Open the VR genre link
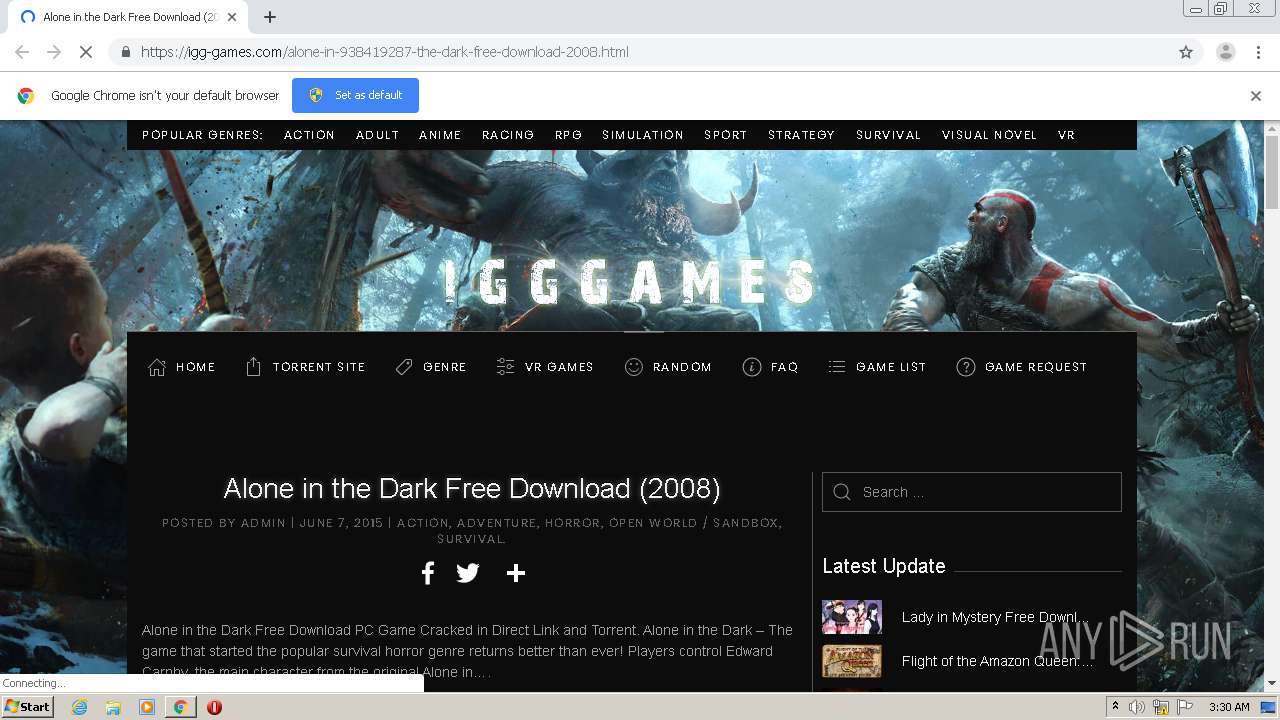The width and height of the screenshot is (1280, 720). [1066, 135]
